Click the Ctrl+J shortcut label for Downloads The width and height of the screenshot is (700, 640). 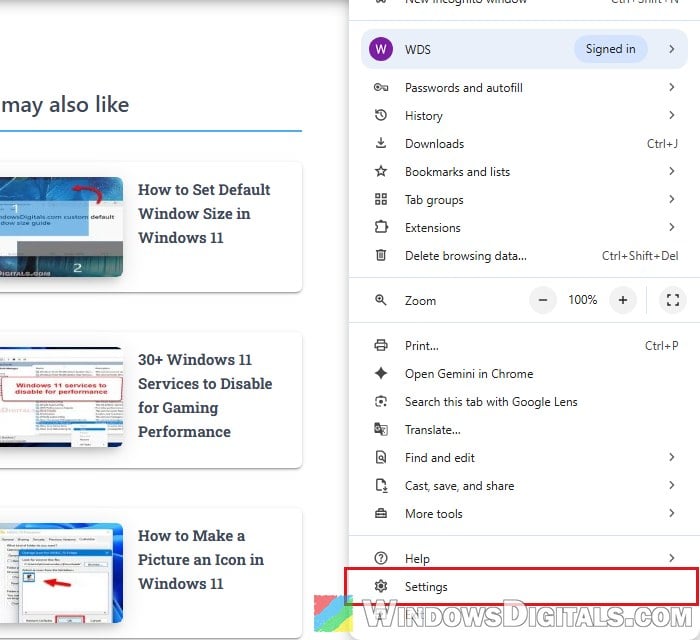pos(662,144)
